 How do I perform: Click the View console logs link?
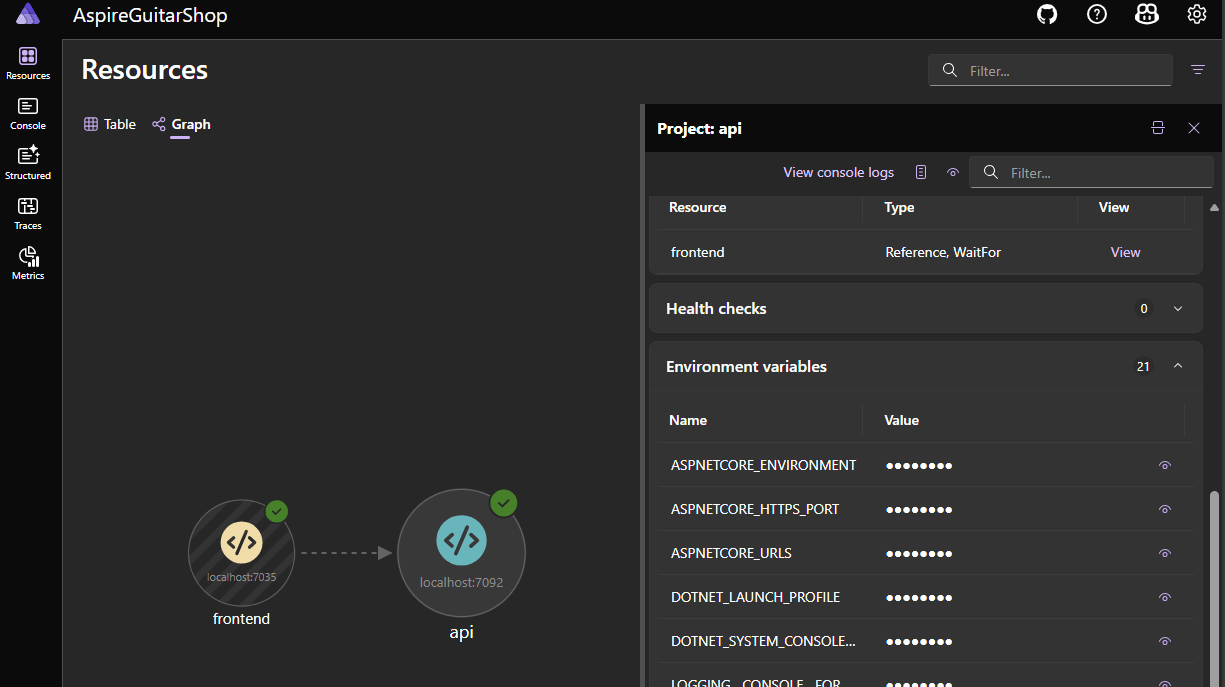(x=838, y=172)
